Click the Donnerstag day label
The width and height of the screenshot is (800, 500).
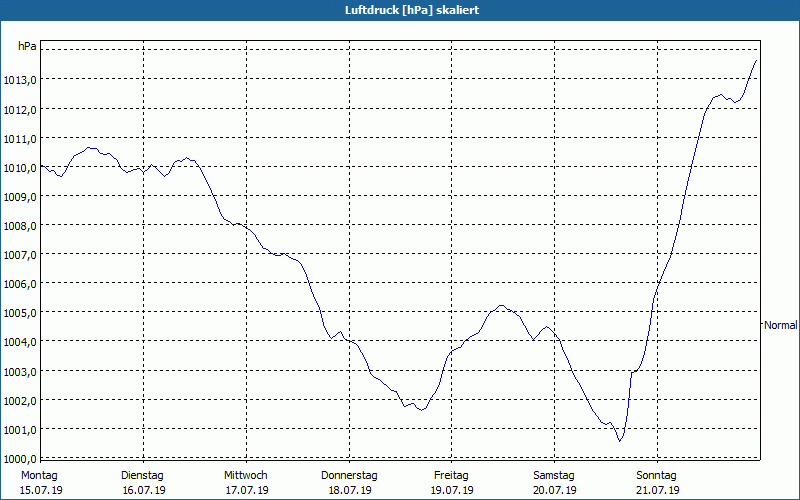tap(349, 476)
